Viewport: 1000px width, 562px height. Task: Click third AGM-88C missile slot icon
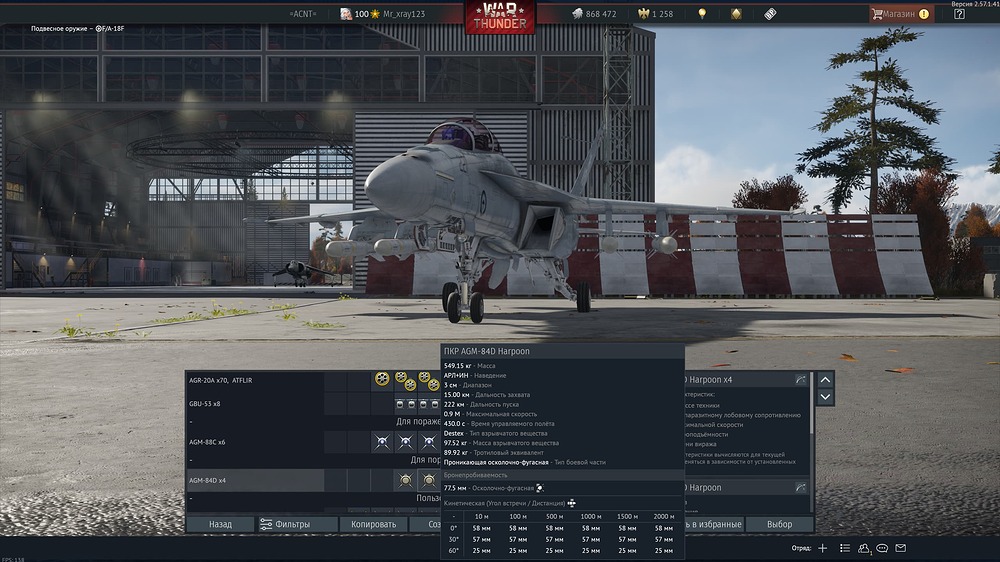click(x=429, y=441)
